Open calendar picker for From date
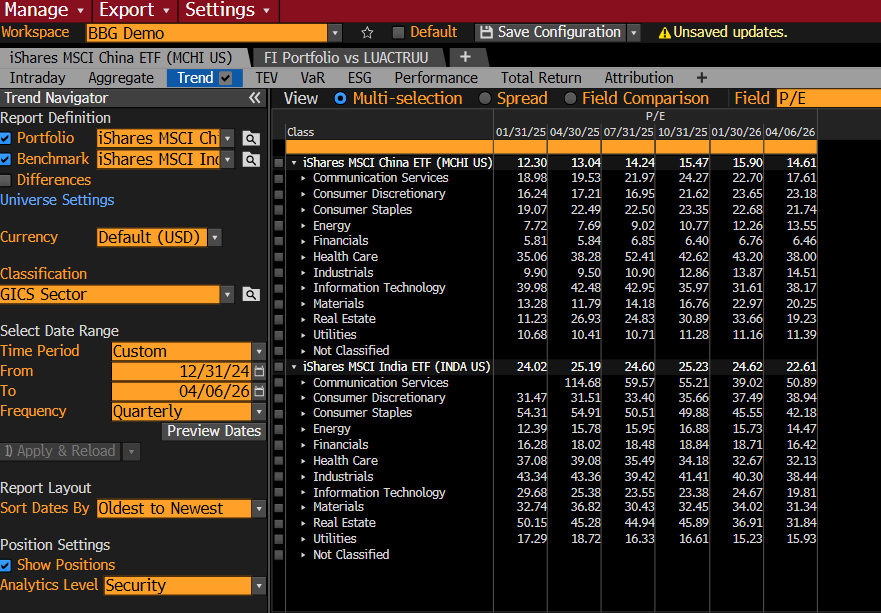 coord(259,371)
